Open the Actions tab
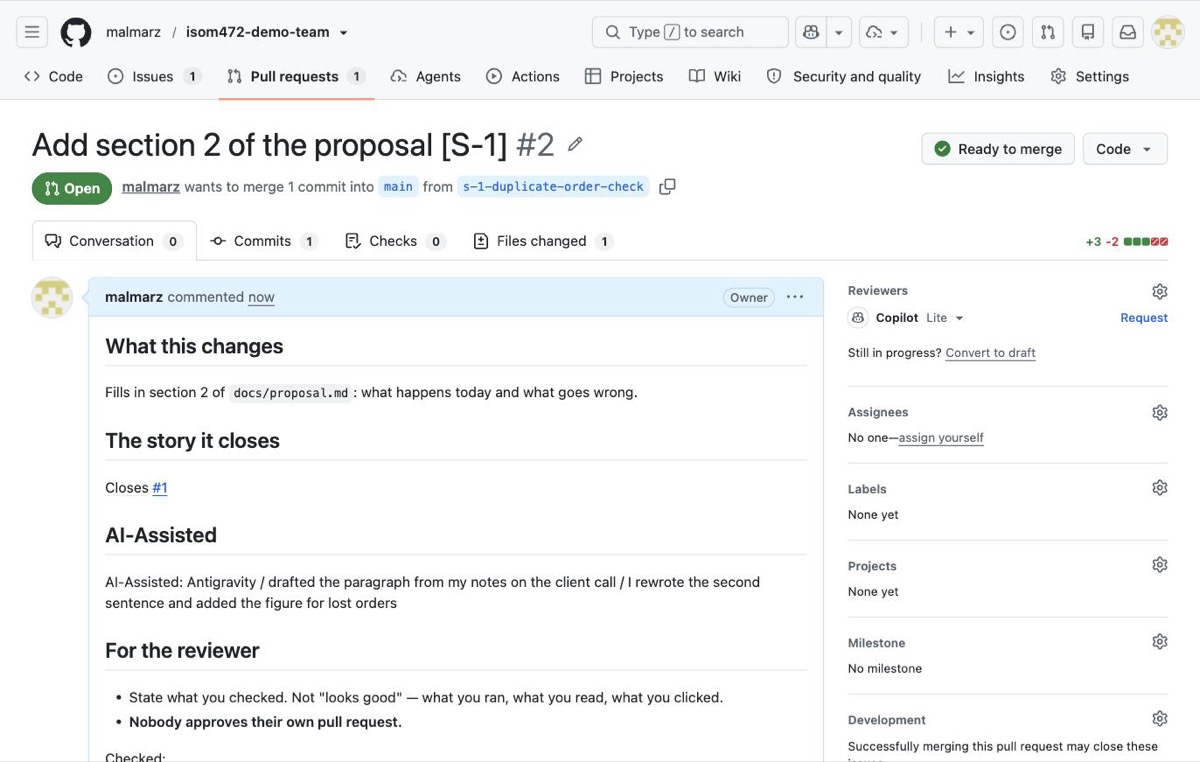This screenshot has width=1200, height=762. [x=523, y=76]
